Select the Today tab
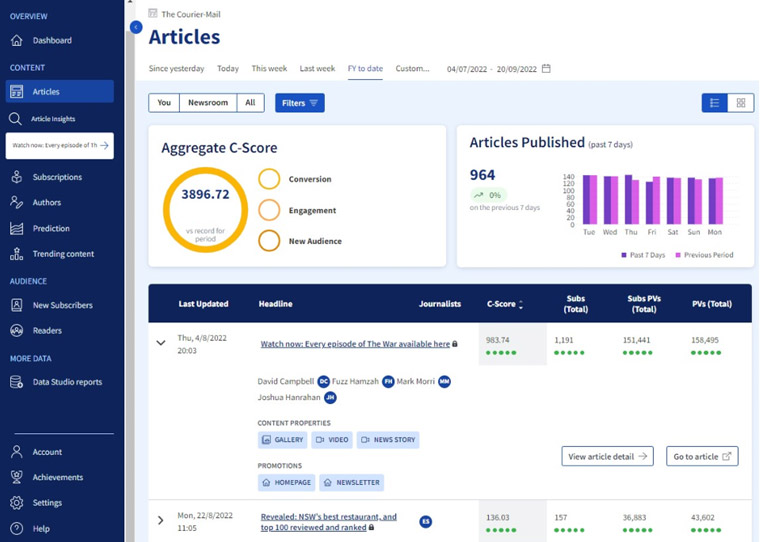 pos(228,68)
